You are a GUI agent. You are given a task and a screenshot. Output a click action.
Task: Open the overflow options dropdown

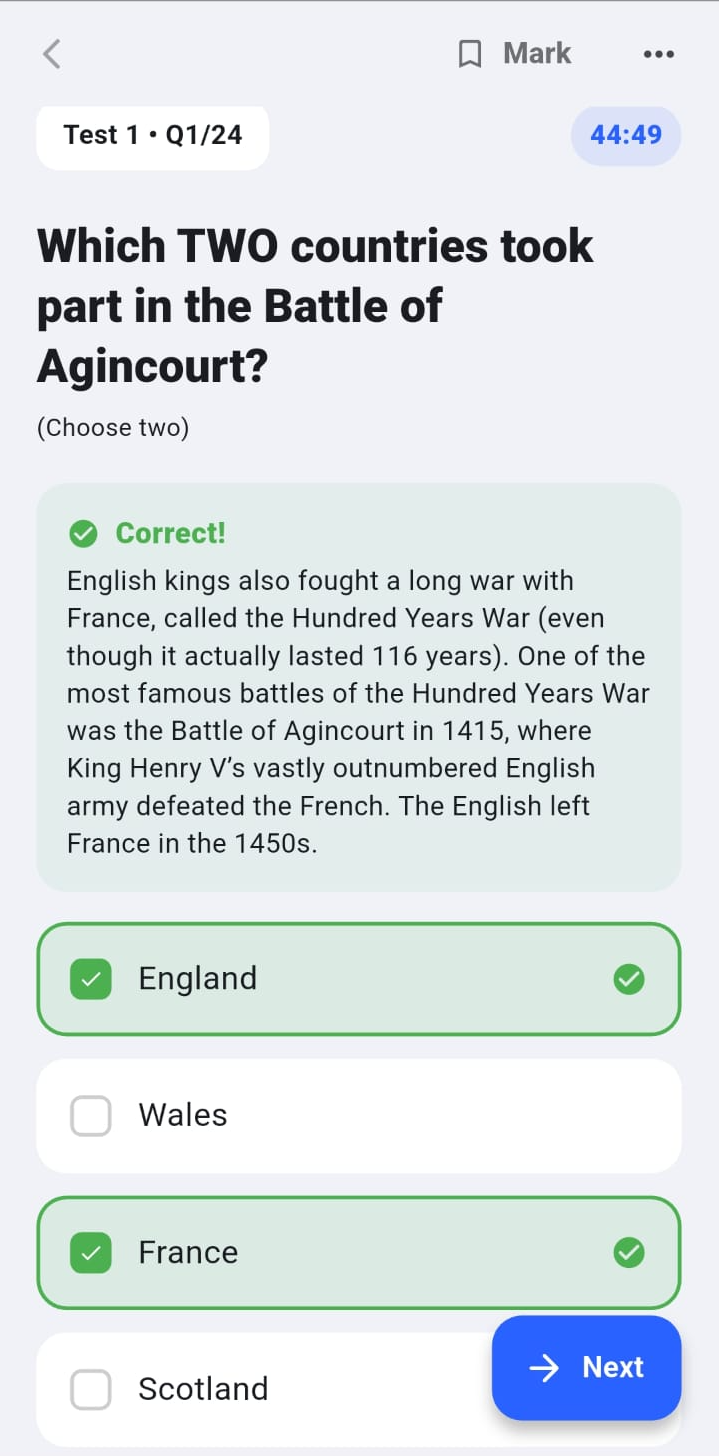(x=658, y=54)
